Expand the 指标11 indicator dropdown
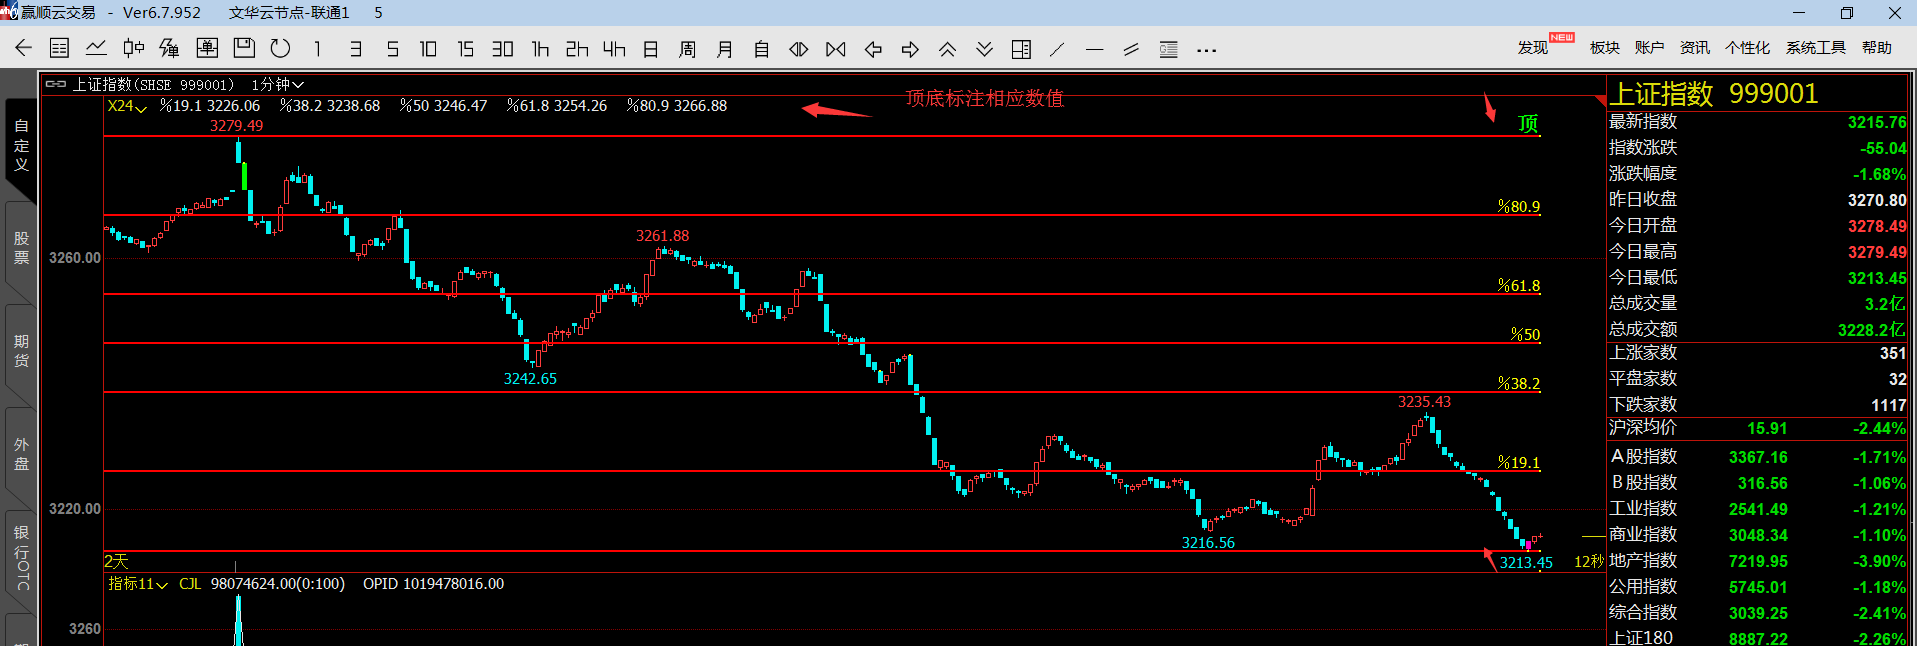The image size is (1917, 646). tap(138, 584)
